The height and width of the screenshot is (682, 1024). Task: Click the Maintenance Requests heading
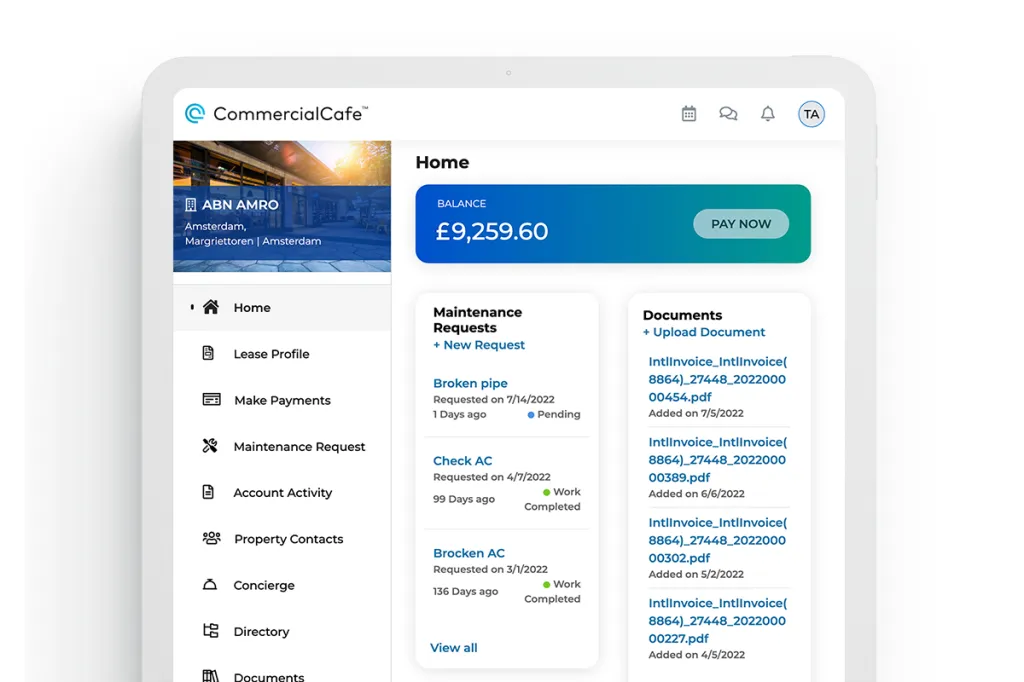[x=477, y=320]
